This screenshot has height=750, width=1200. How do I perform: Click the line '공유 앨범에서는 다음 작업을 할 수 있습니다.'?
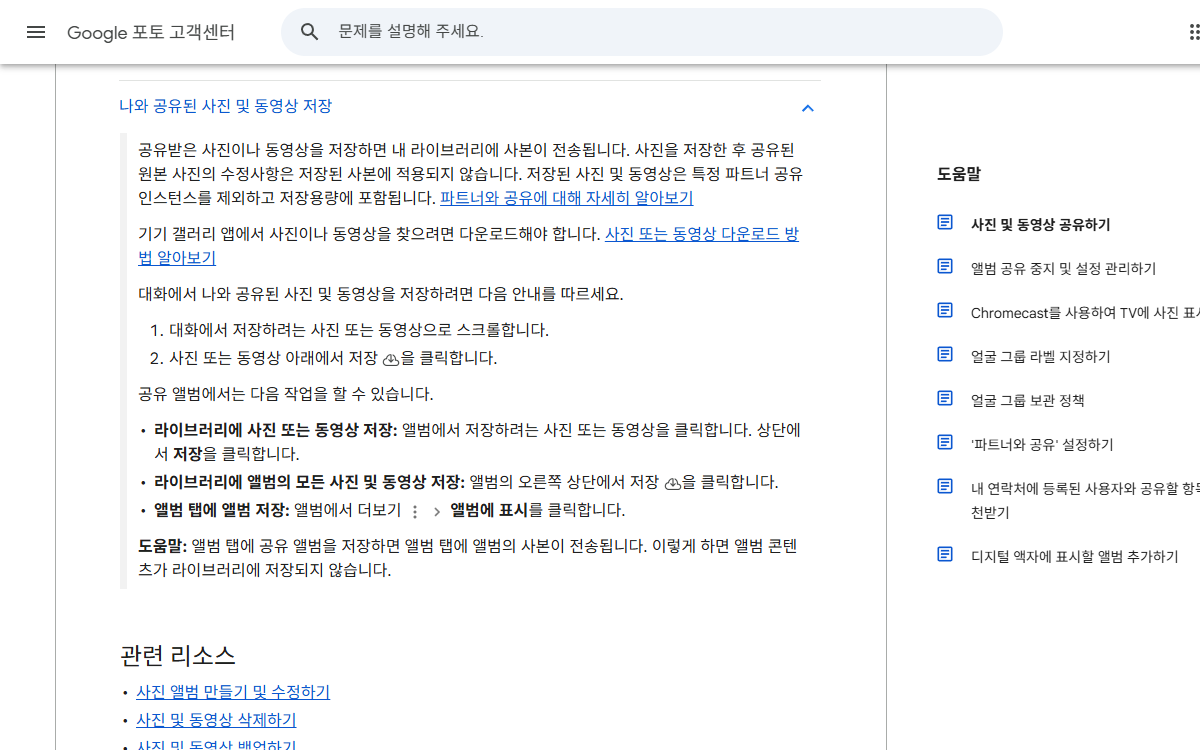pos(286,394)
